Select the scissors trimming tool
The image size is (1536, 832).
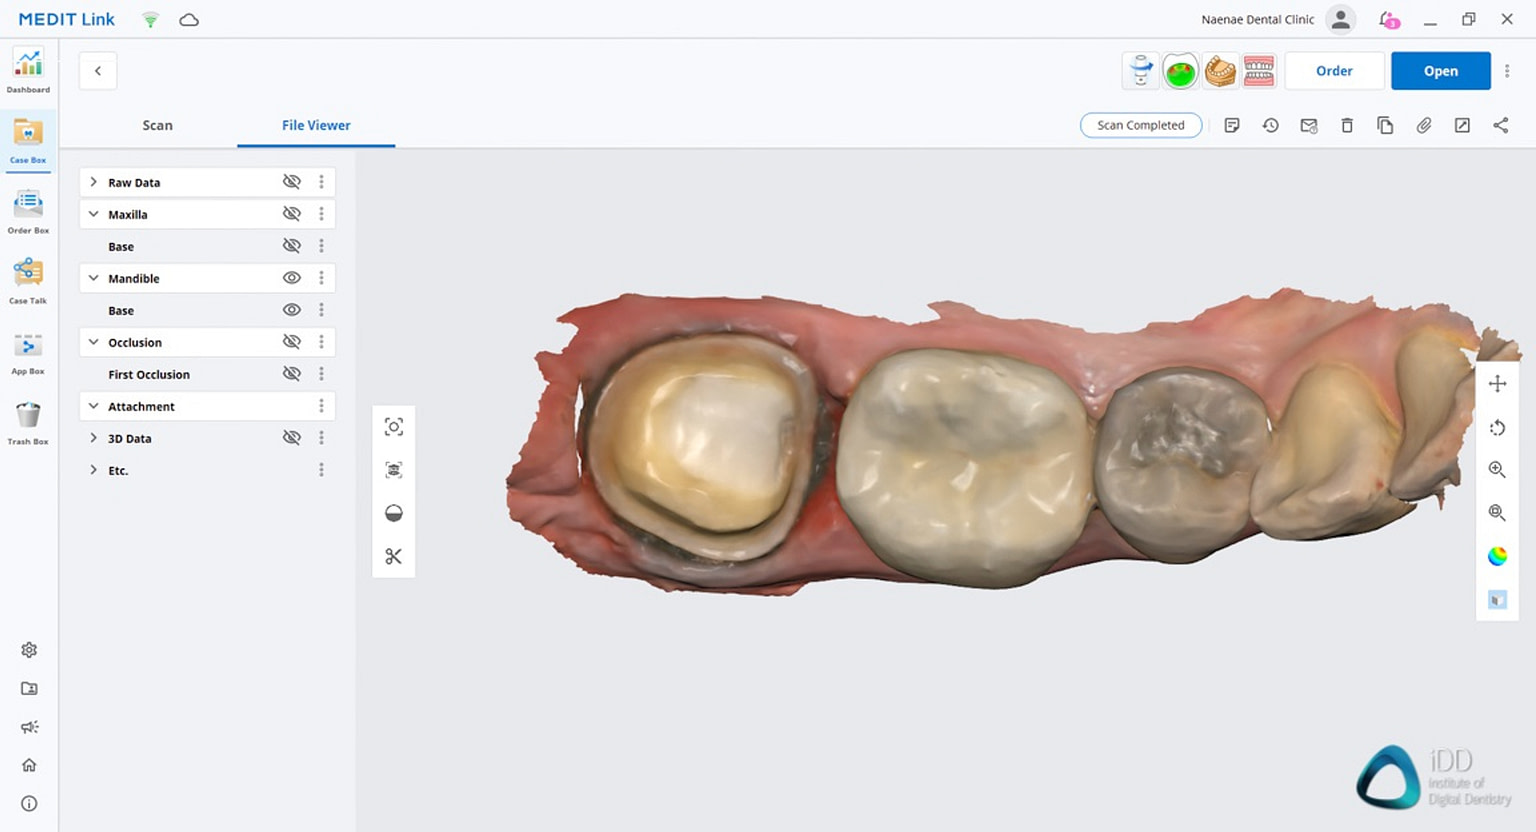pyautogui.click(x=394, y=556)
